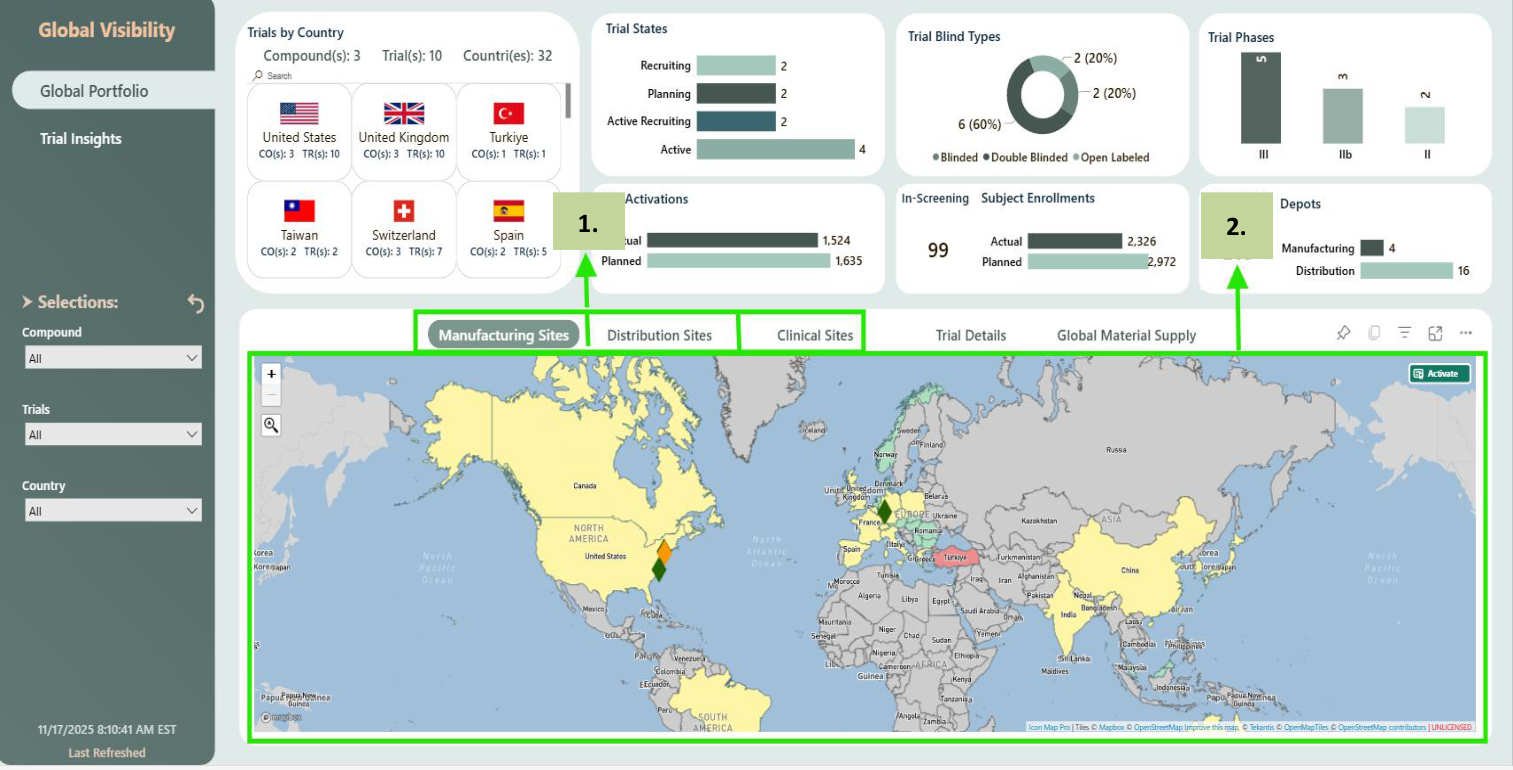Screen dimensions: 1513x770
Task: Click the Active bar in Trial States
Action: pyautogui.click(x=775, y=149)
